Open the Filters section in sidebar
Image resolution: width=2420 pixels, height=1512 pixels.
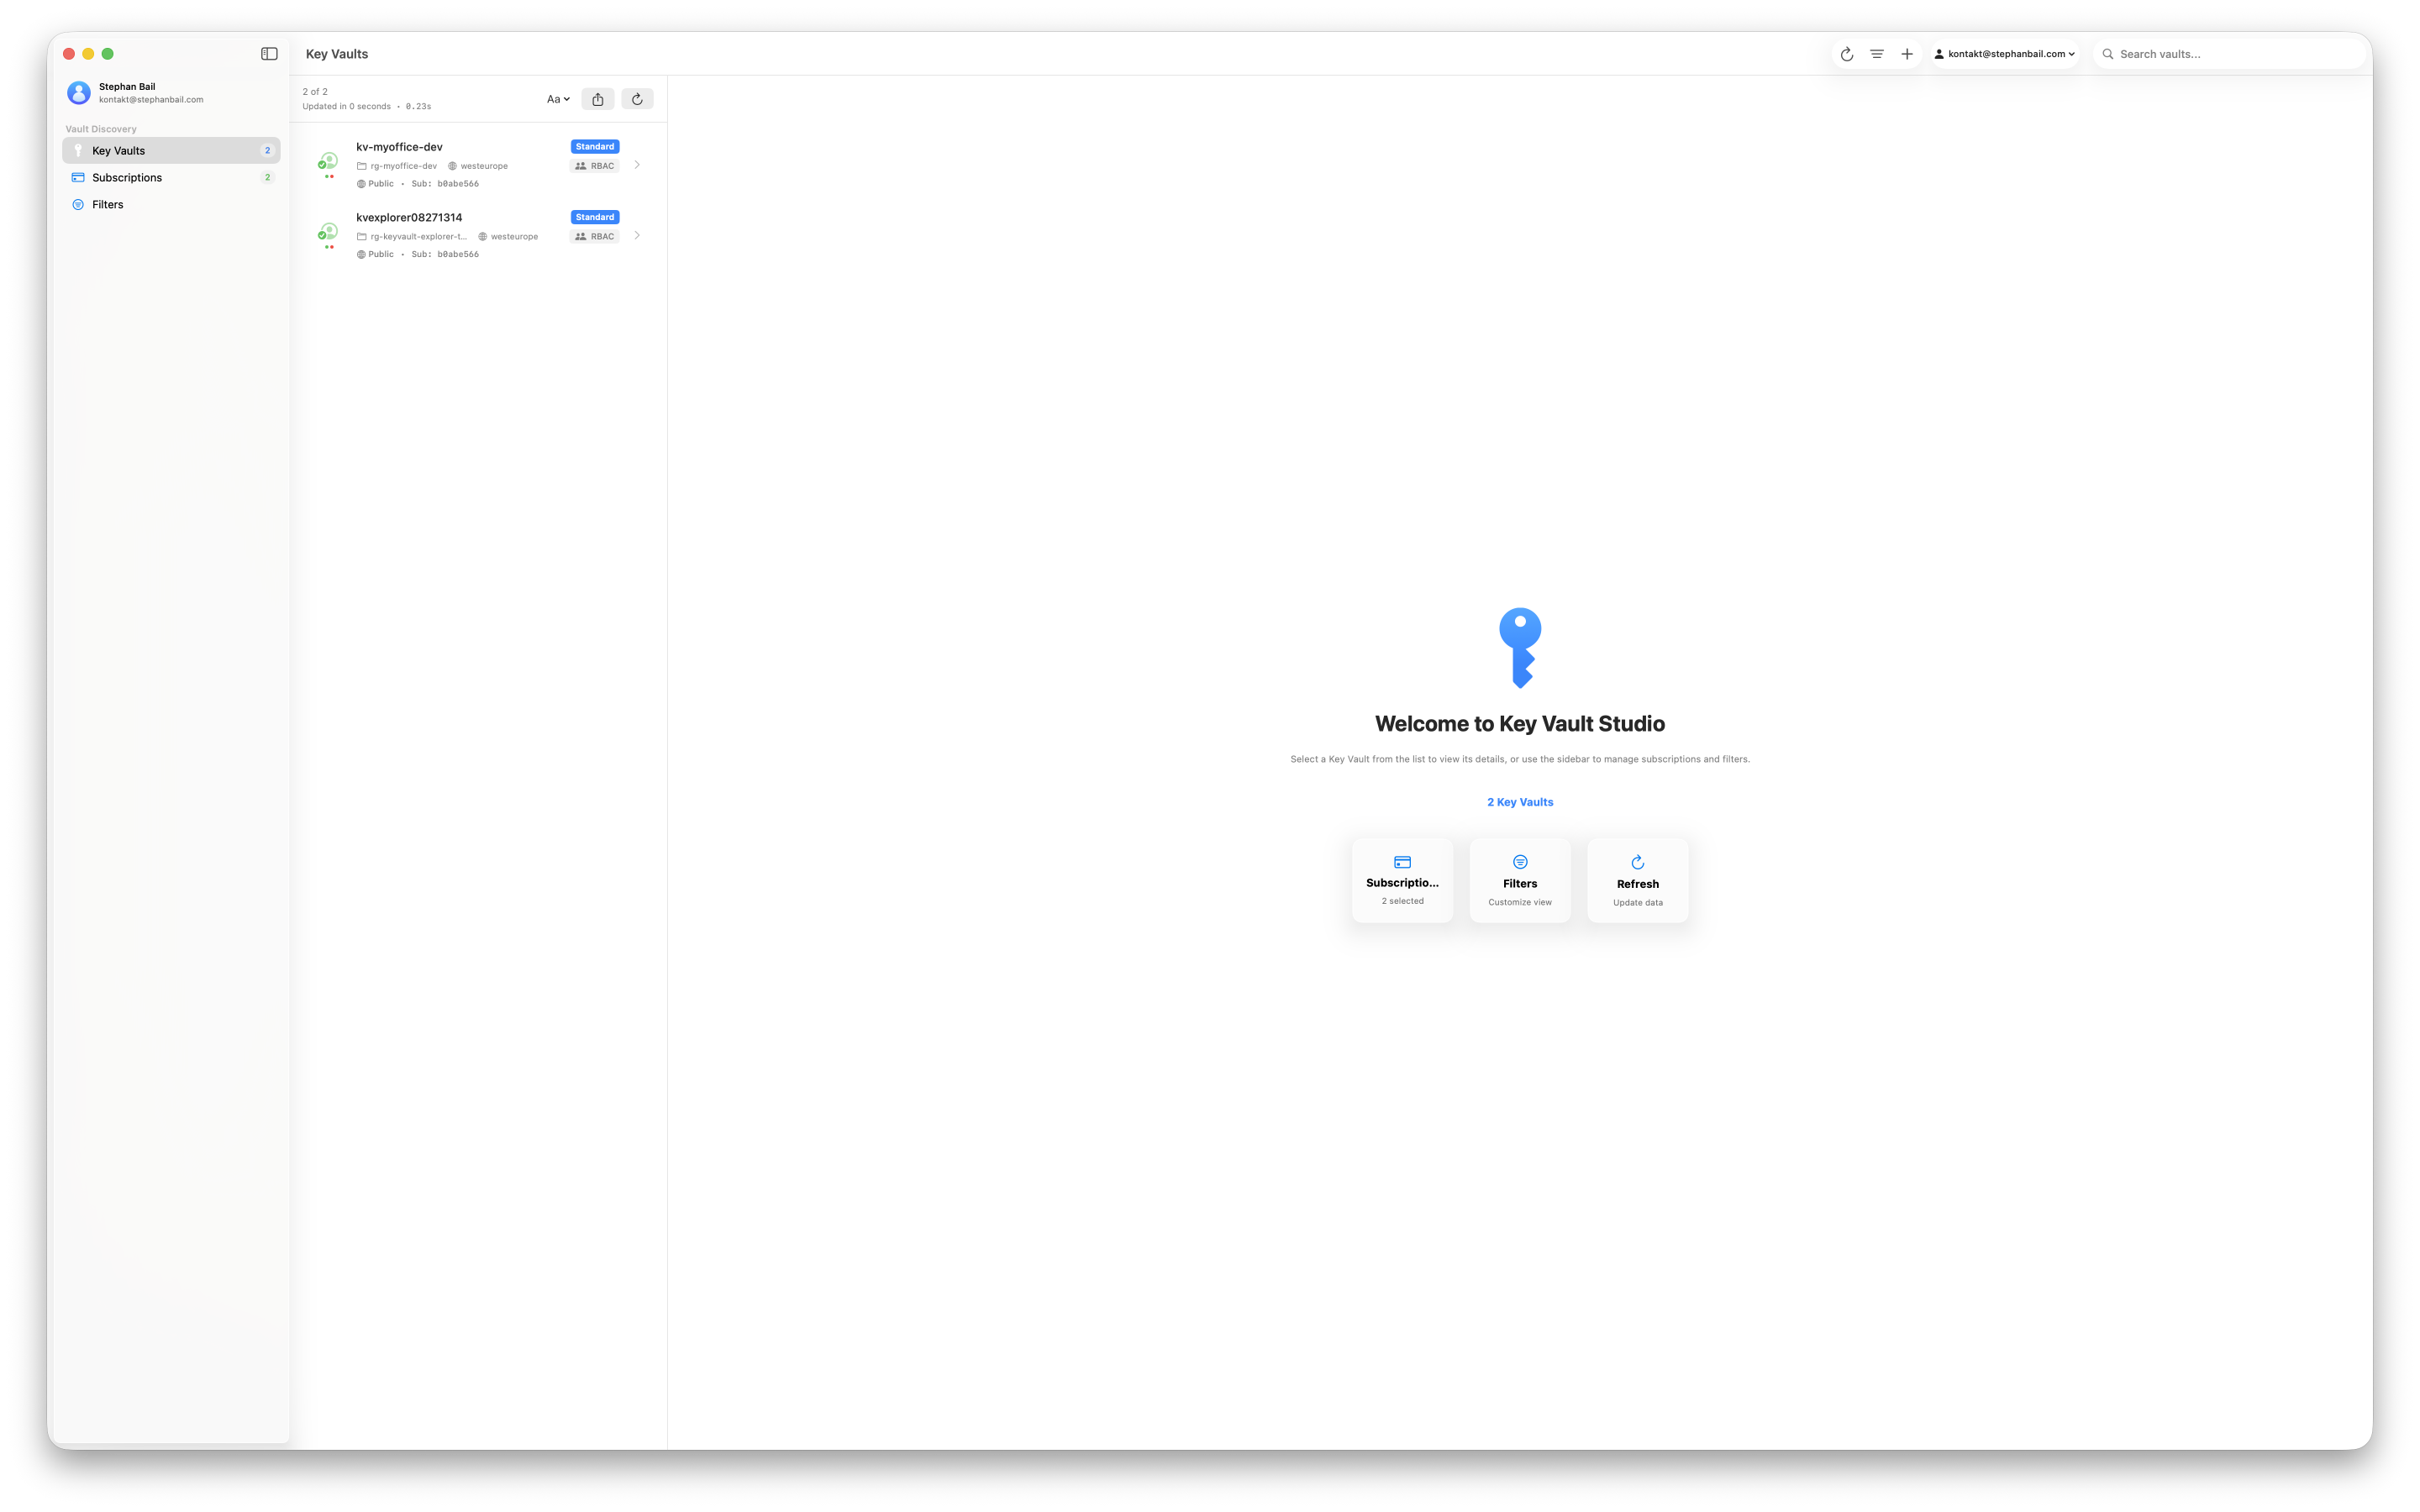tap(107, 204)
